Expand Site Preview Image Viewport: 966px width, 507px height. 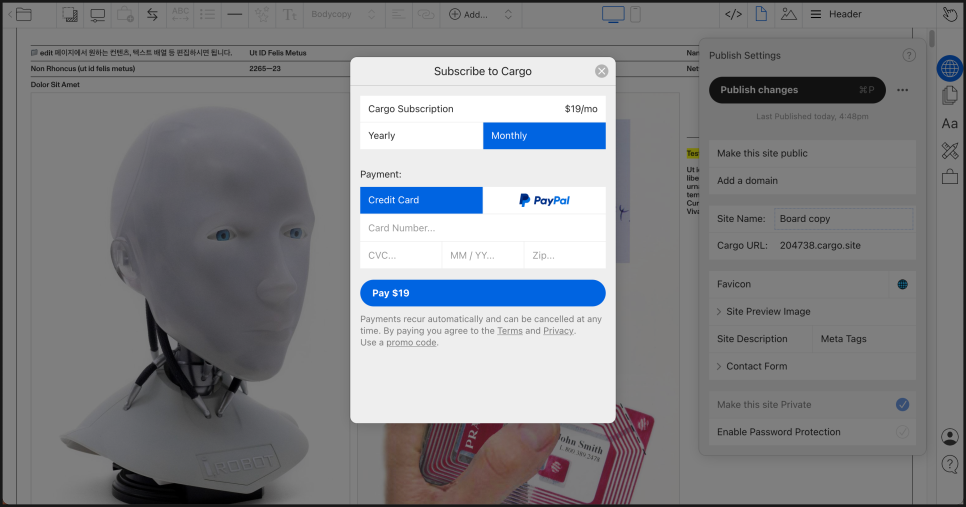813,312
